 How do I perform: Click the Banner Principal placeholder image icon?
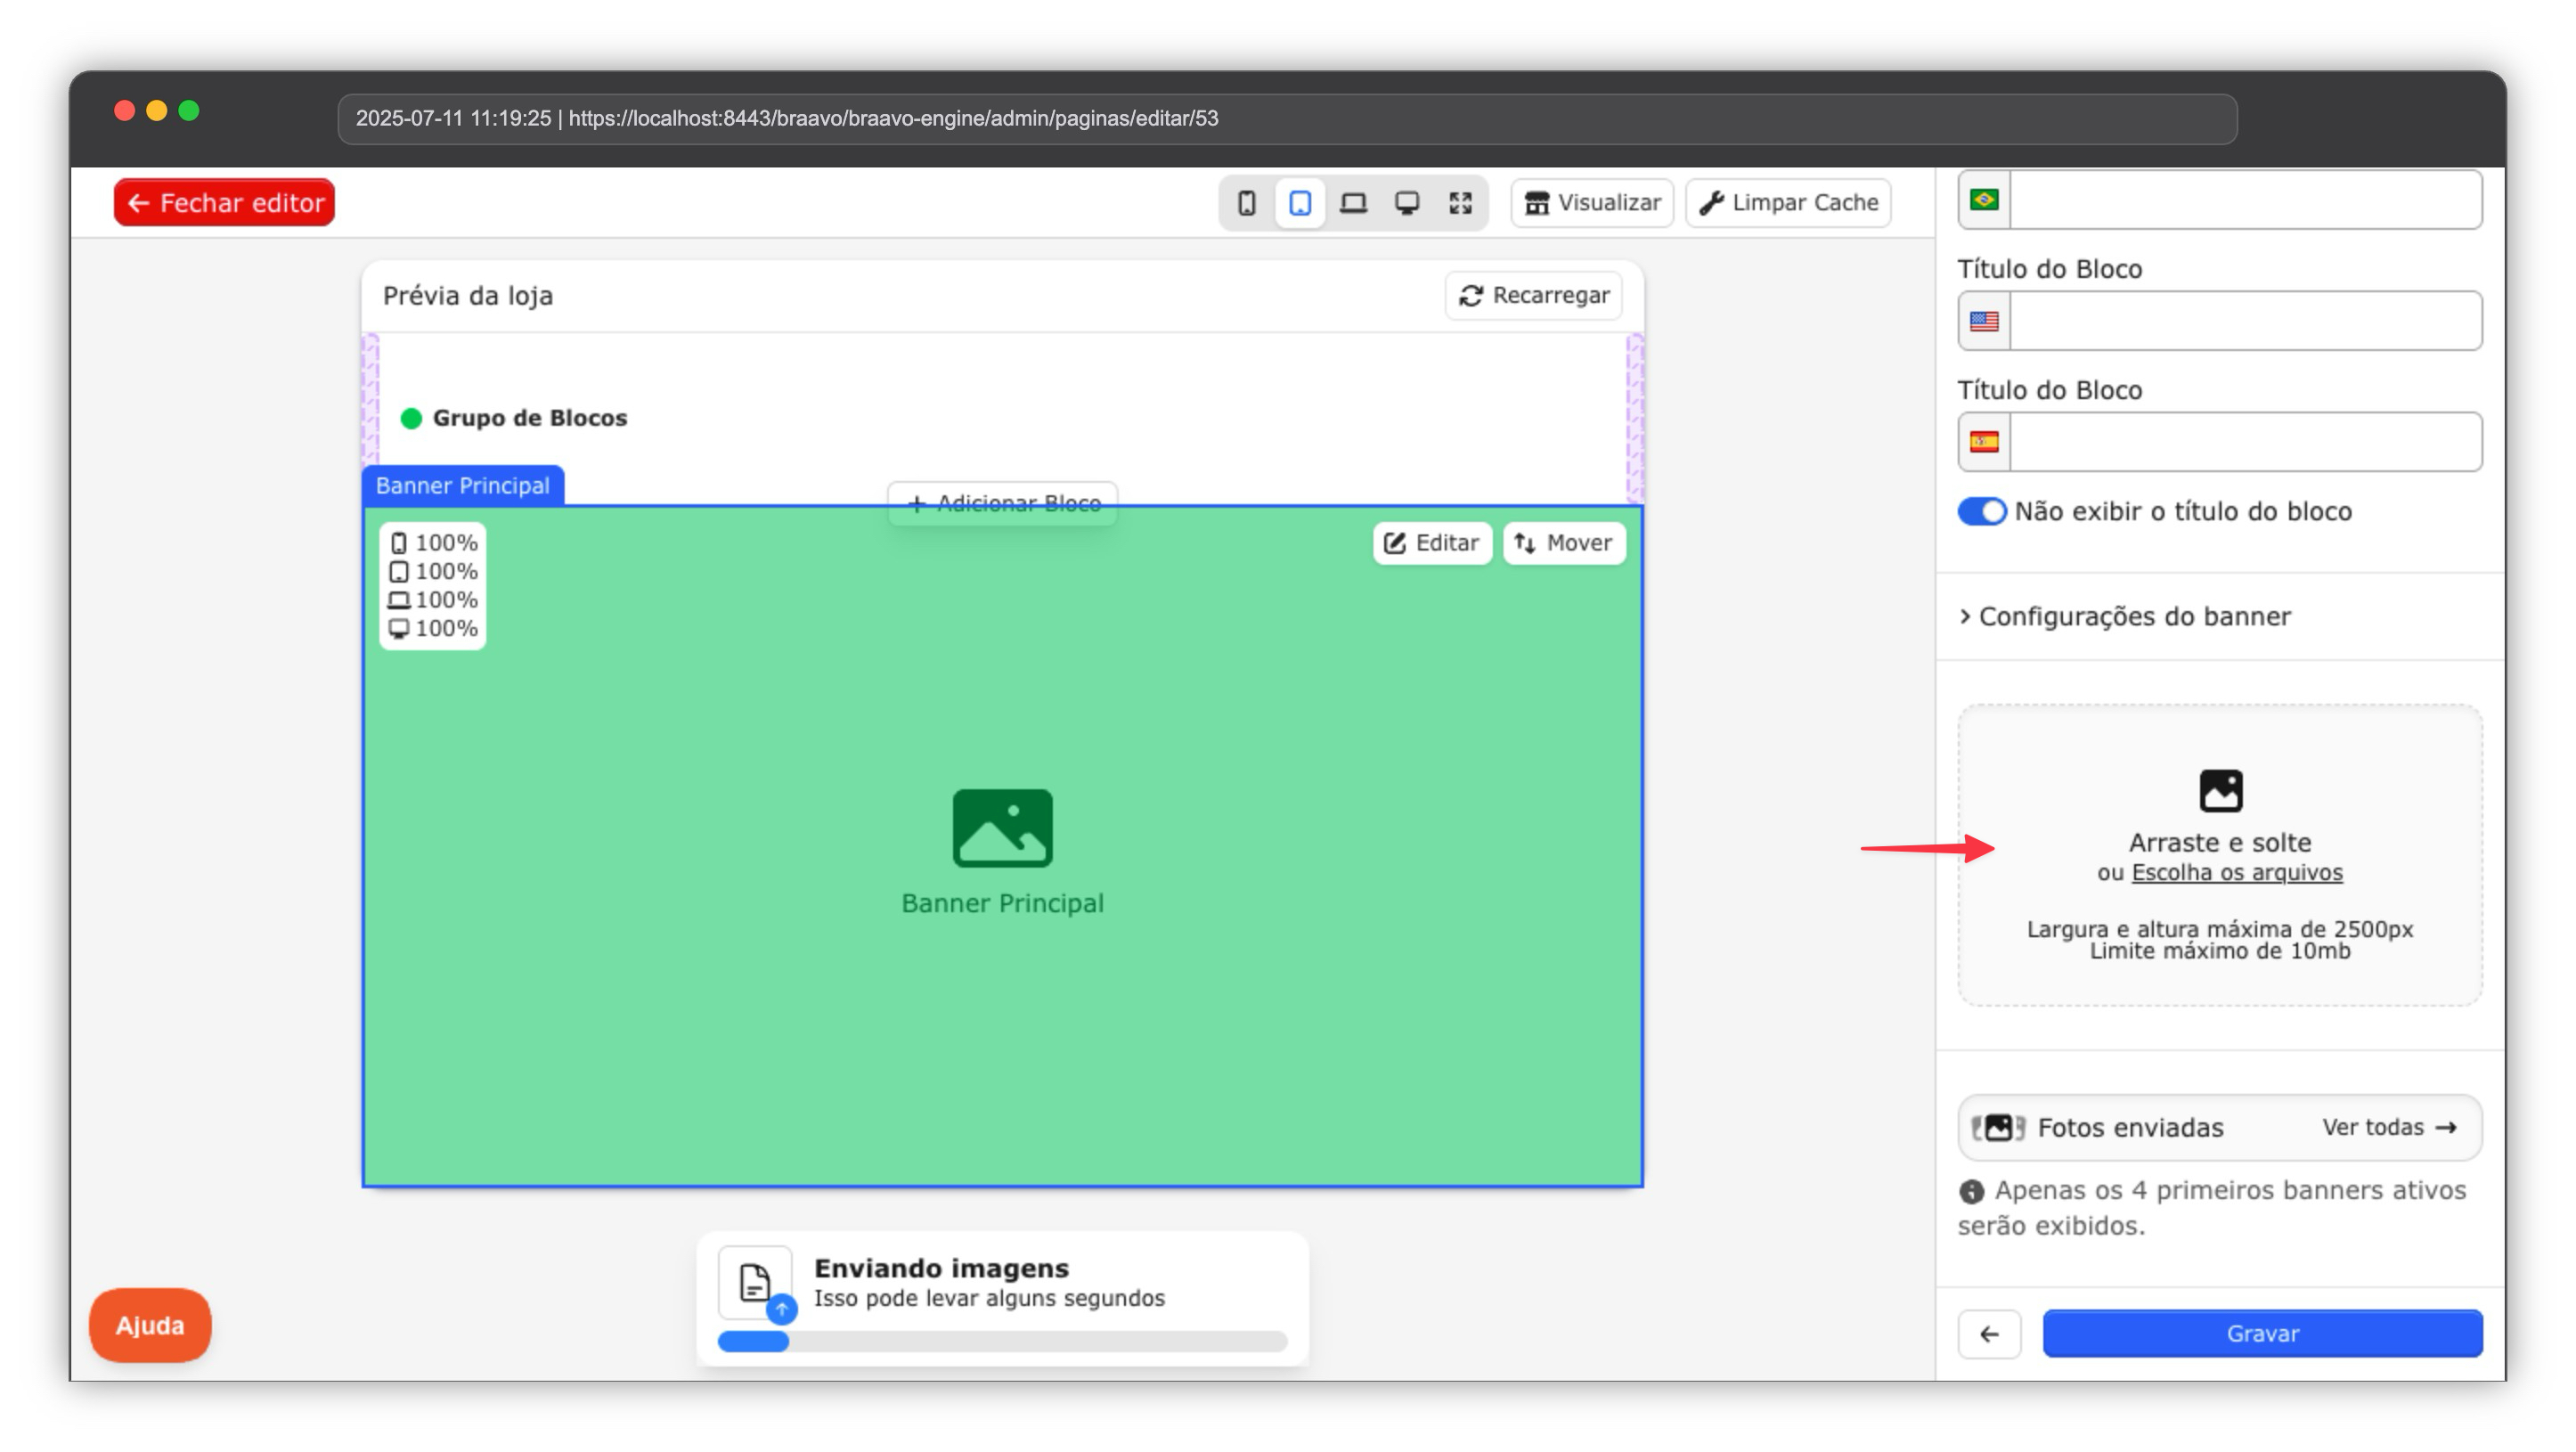click(x=1002, y=828)
